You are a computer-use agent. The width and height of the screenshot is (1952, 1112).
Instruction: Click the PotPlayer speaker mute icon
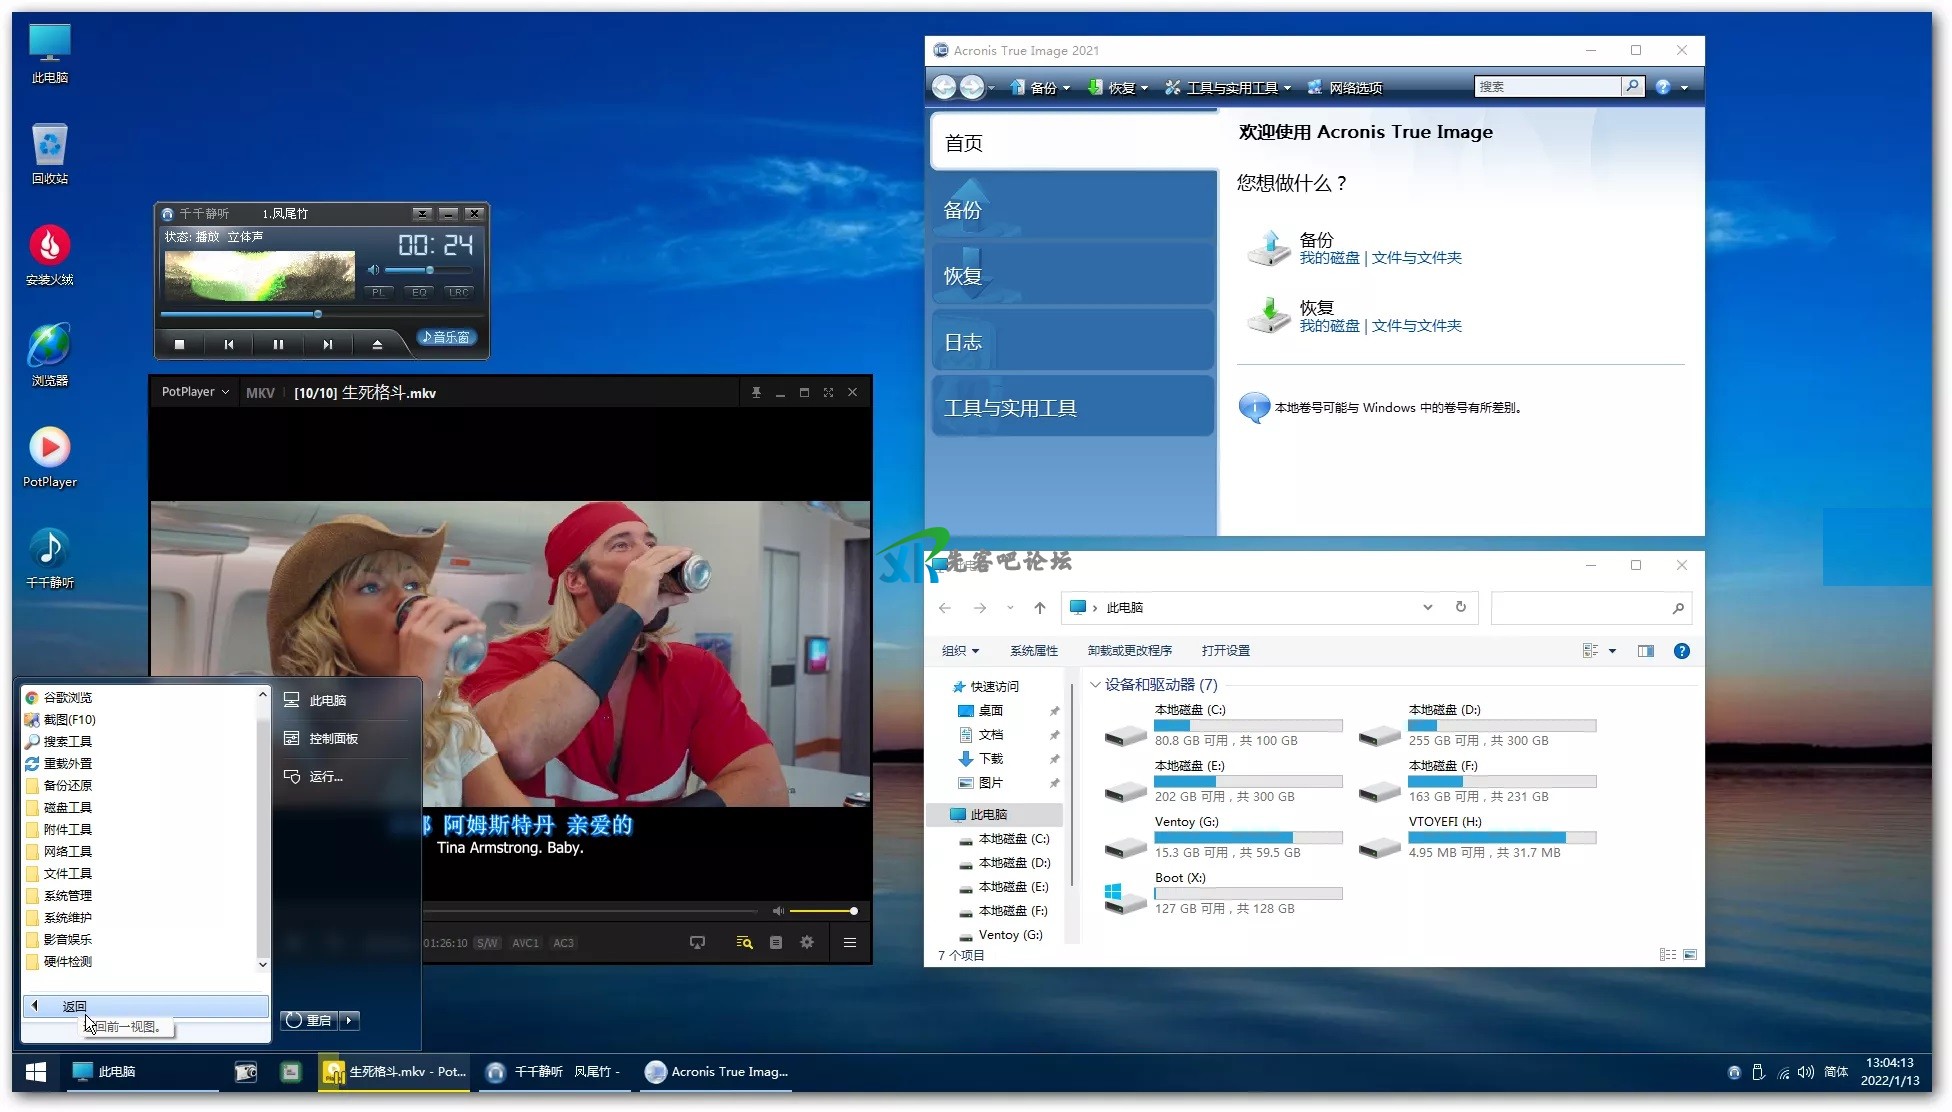pyautogui.click(x=778, y=911)
